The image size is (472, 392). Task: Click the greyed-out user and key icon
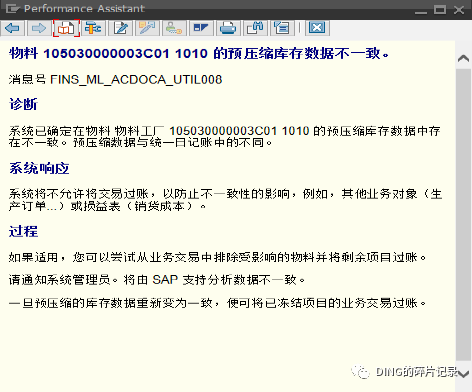[x=174, y=28]
